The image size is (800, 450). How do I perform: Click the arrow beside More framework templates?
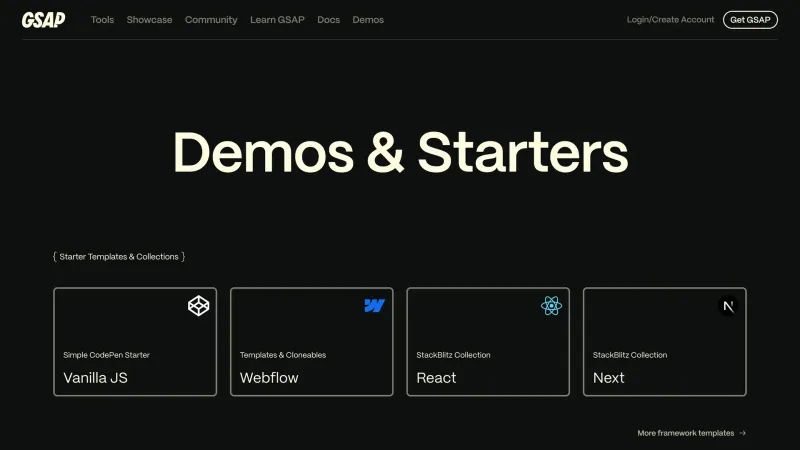(x=742, y=433)
